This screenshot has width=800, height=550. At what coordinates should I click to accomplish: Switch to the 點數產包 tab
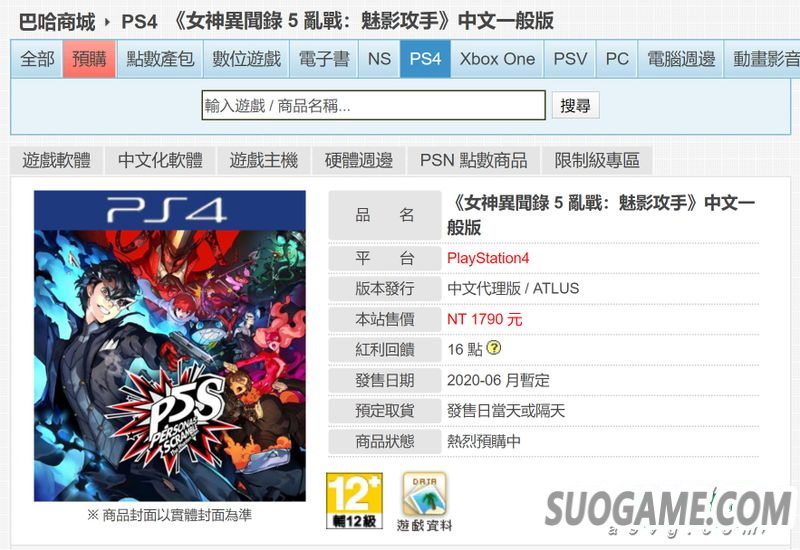(160, 59)
